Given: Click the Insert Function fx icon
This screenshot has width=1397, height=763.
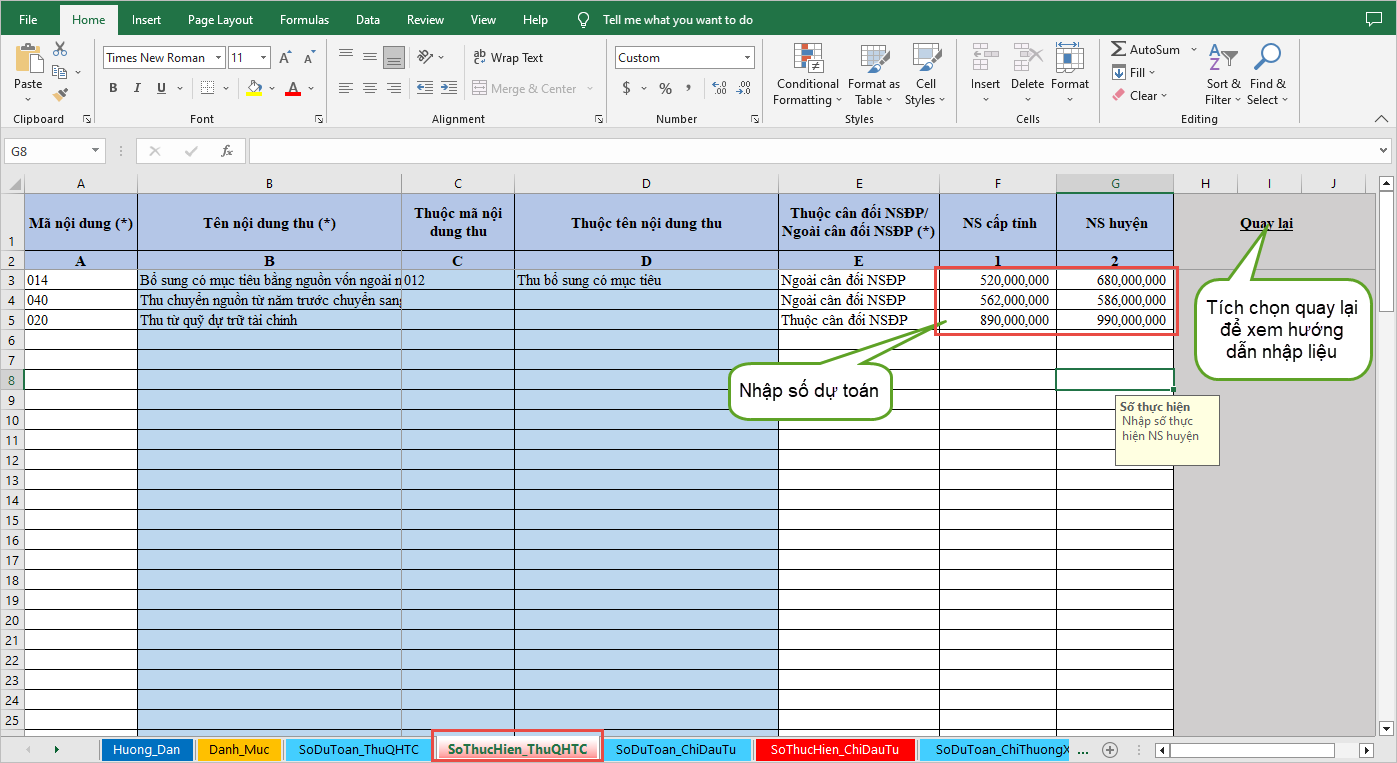Looking at the screenshot, I should [227, 151].
